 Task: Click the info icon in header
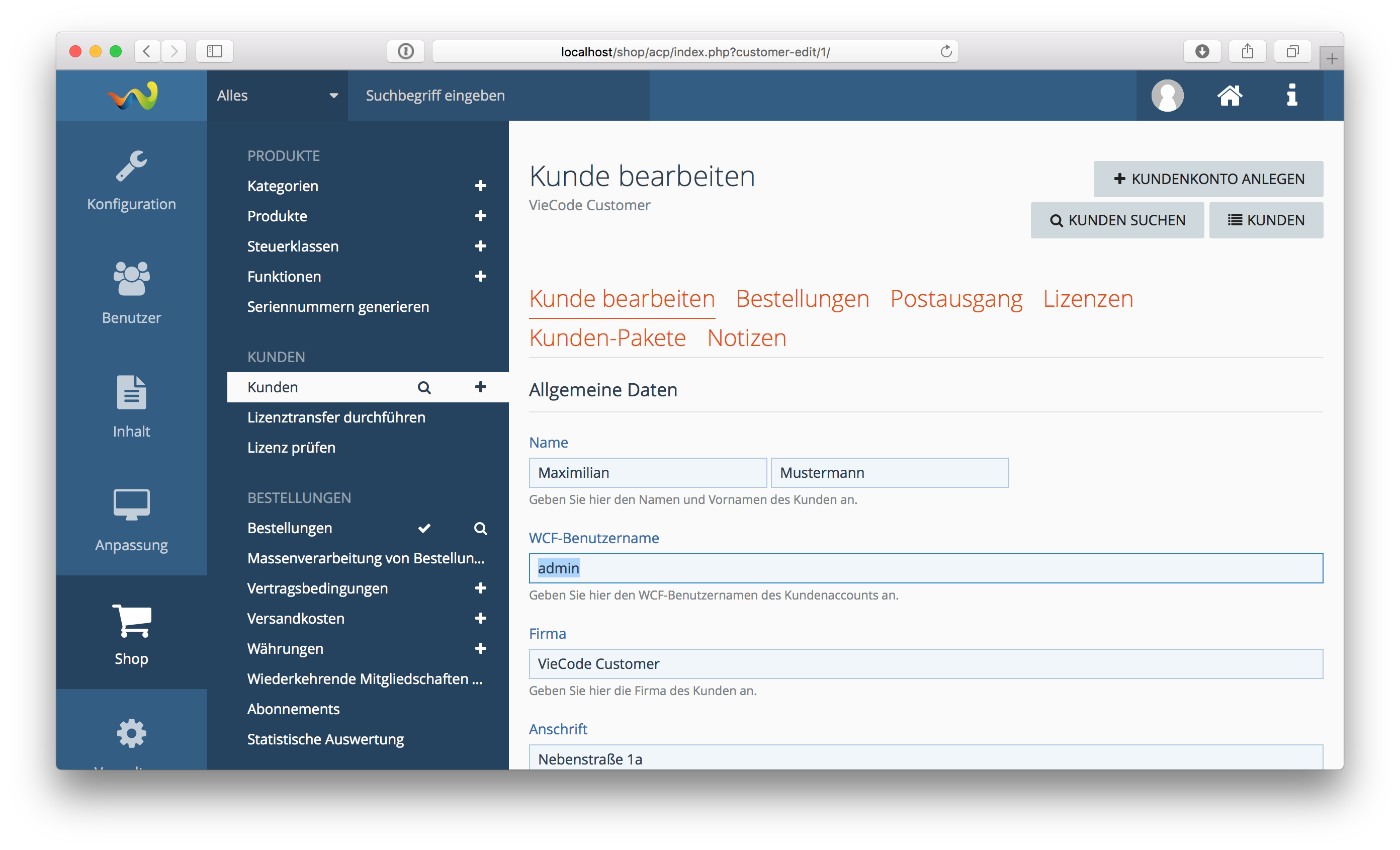(x=1292, y=96)
